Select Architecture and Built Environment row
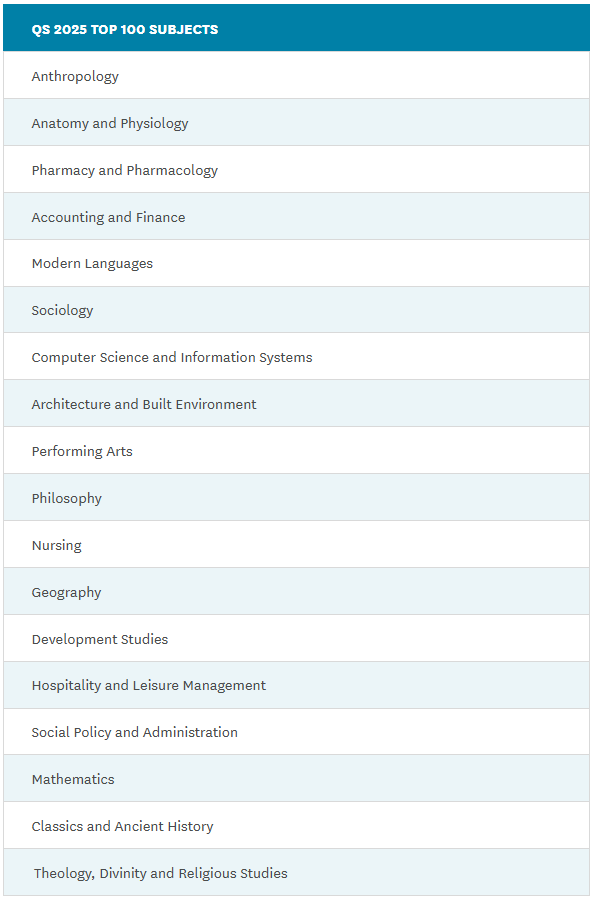The width and height of the screenshot is (593, 900). [296, 404]
